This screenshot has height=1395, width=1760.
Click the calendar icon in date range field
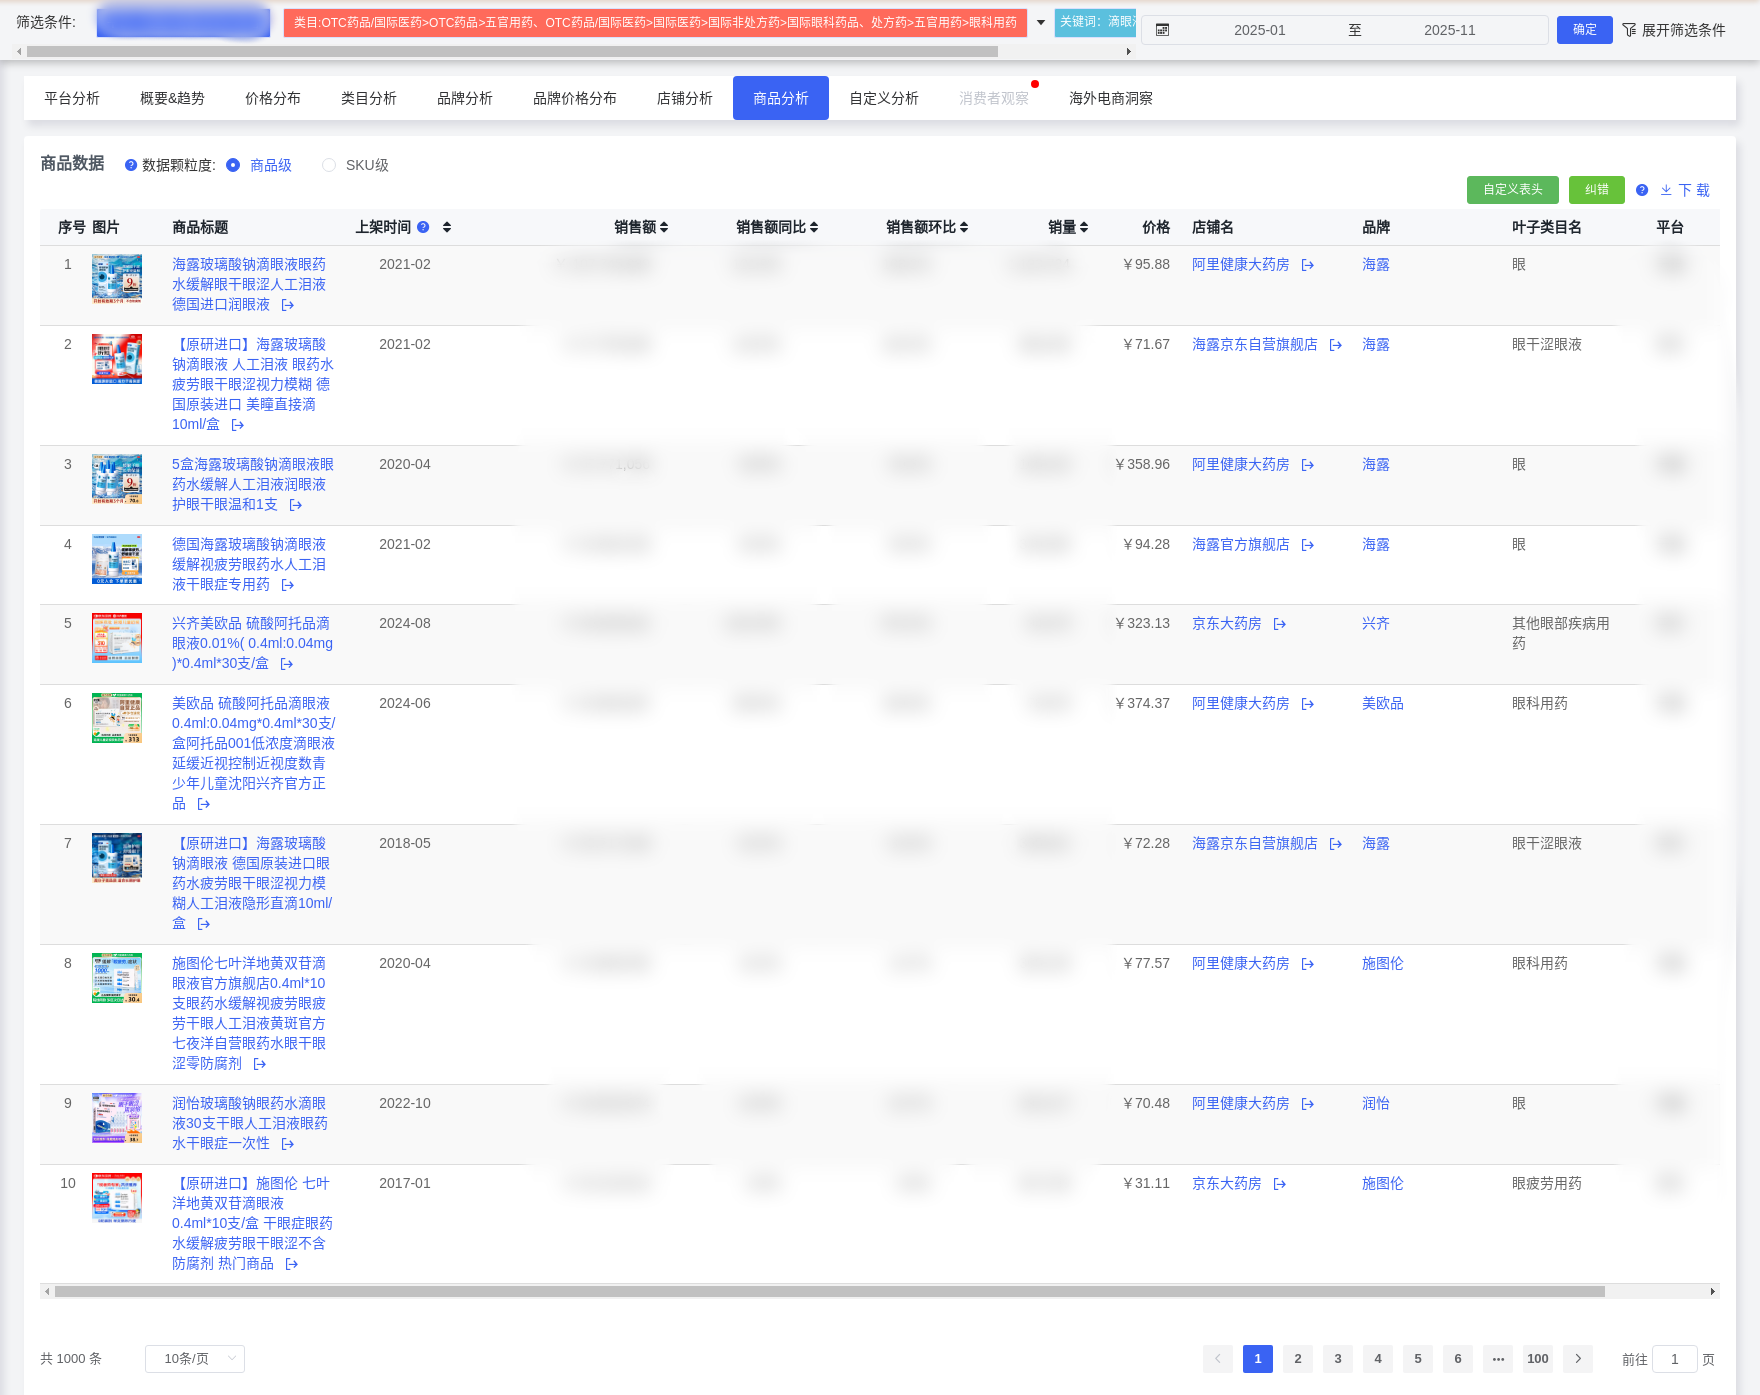point(1162,30)
